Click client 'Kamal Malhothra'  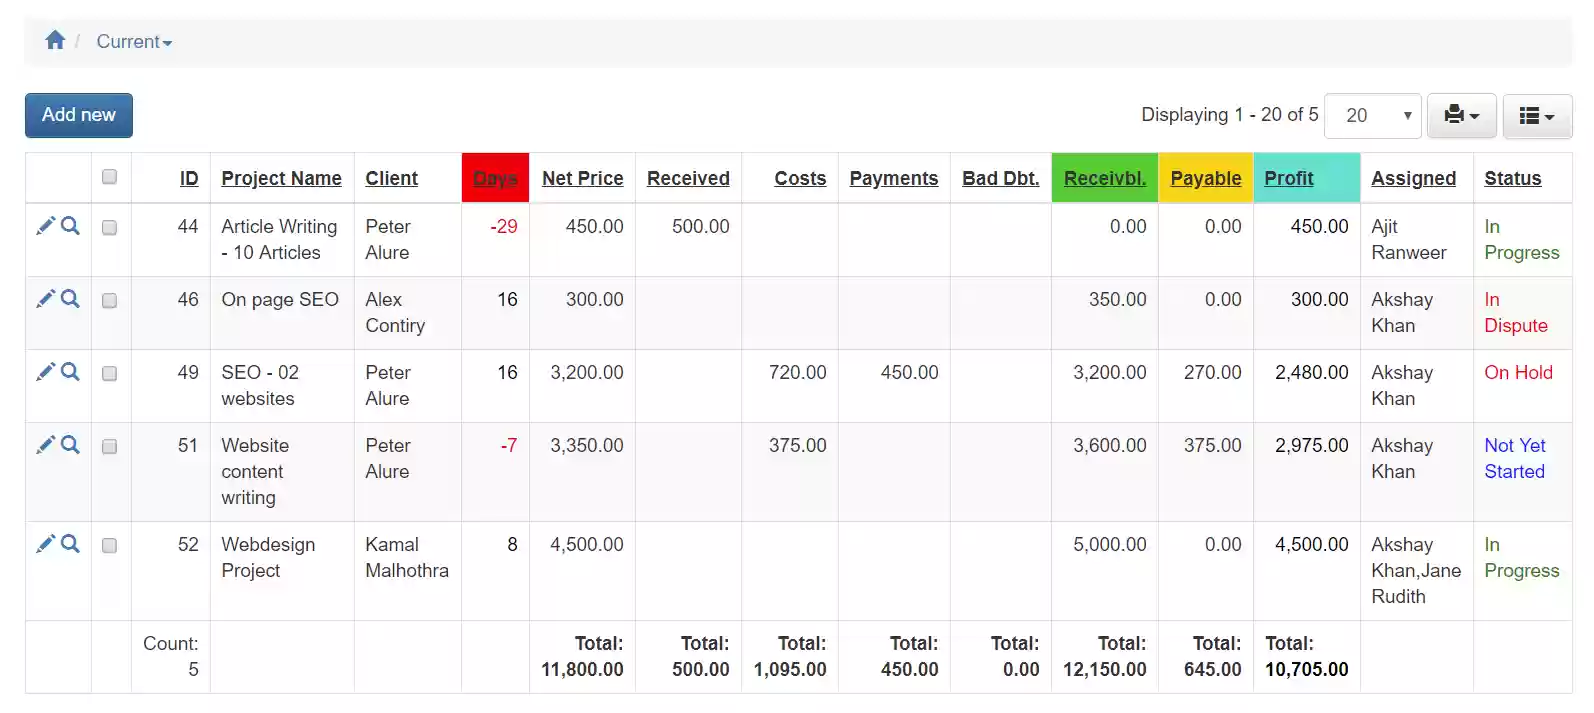(407, 557)
